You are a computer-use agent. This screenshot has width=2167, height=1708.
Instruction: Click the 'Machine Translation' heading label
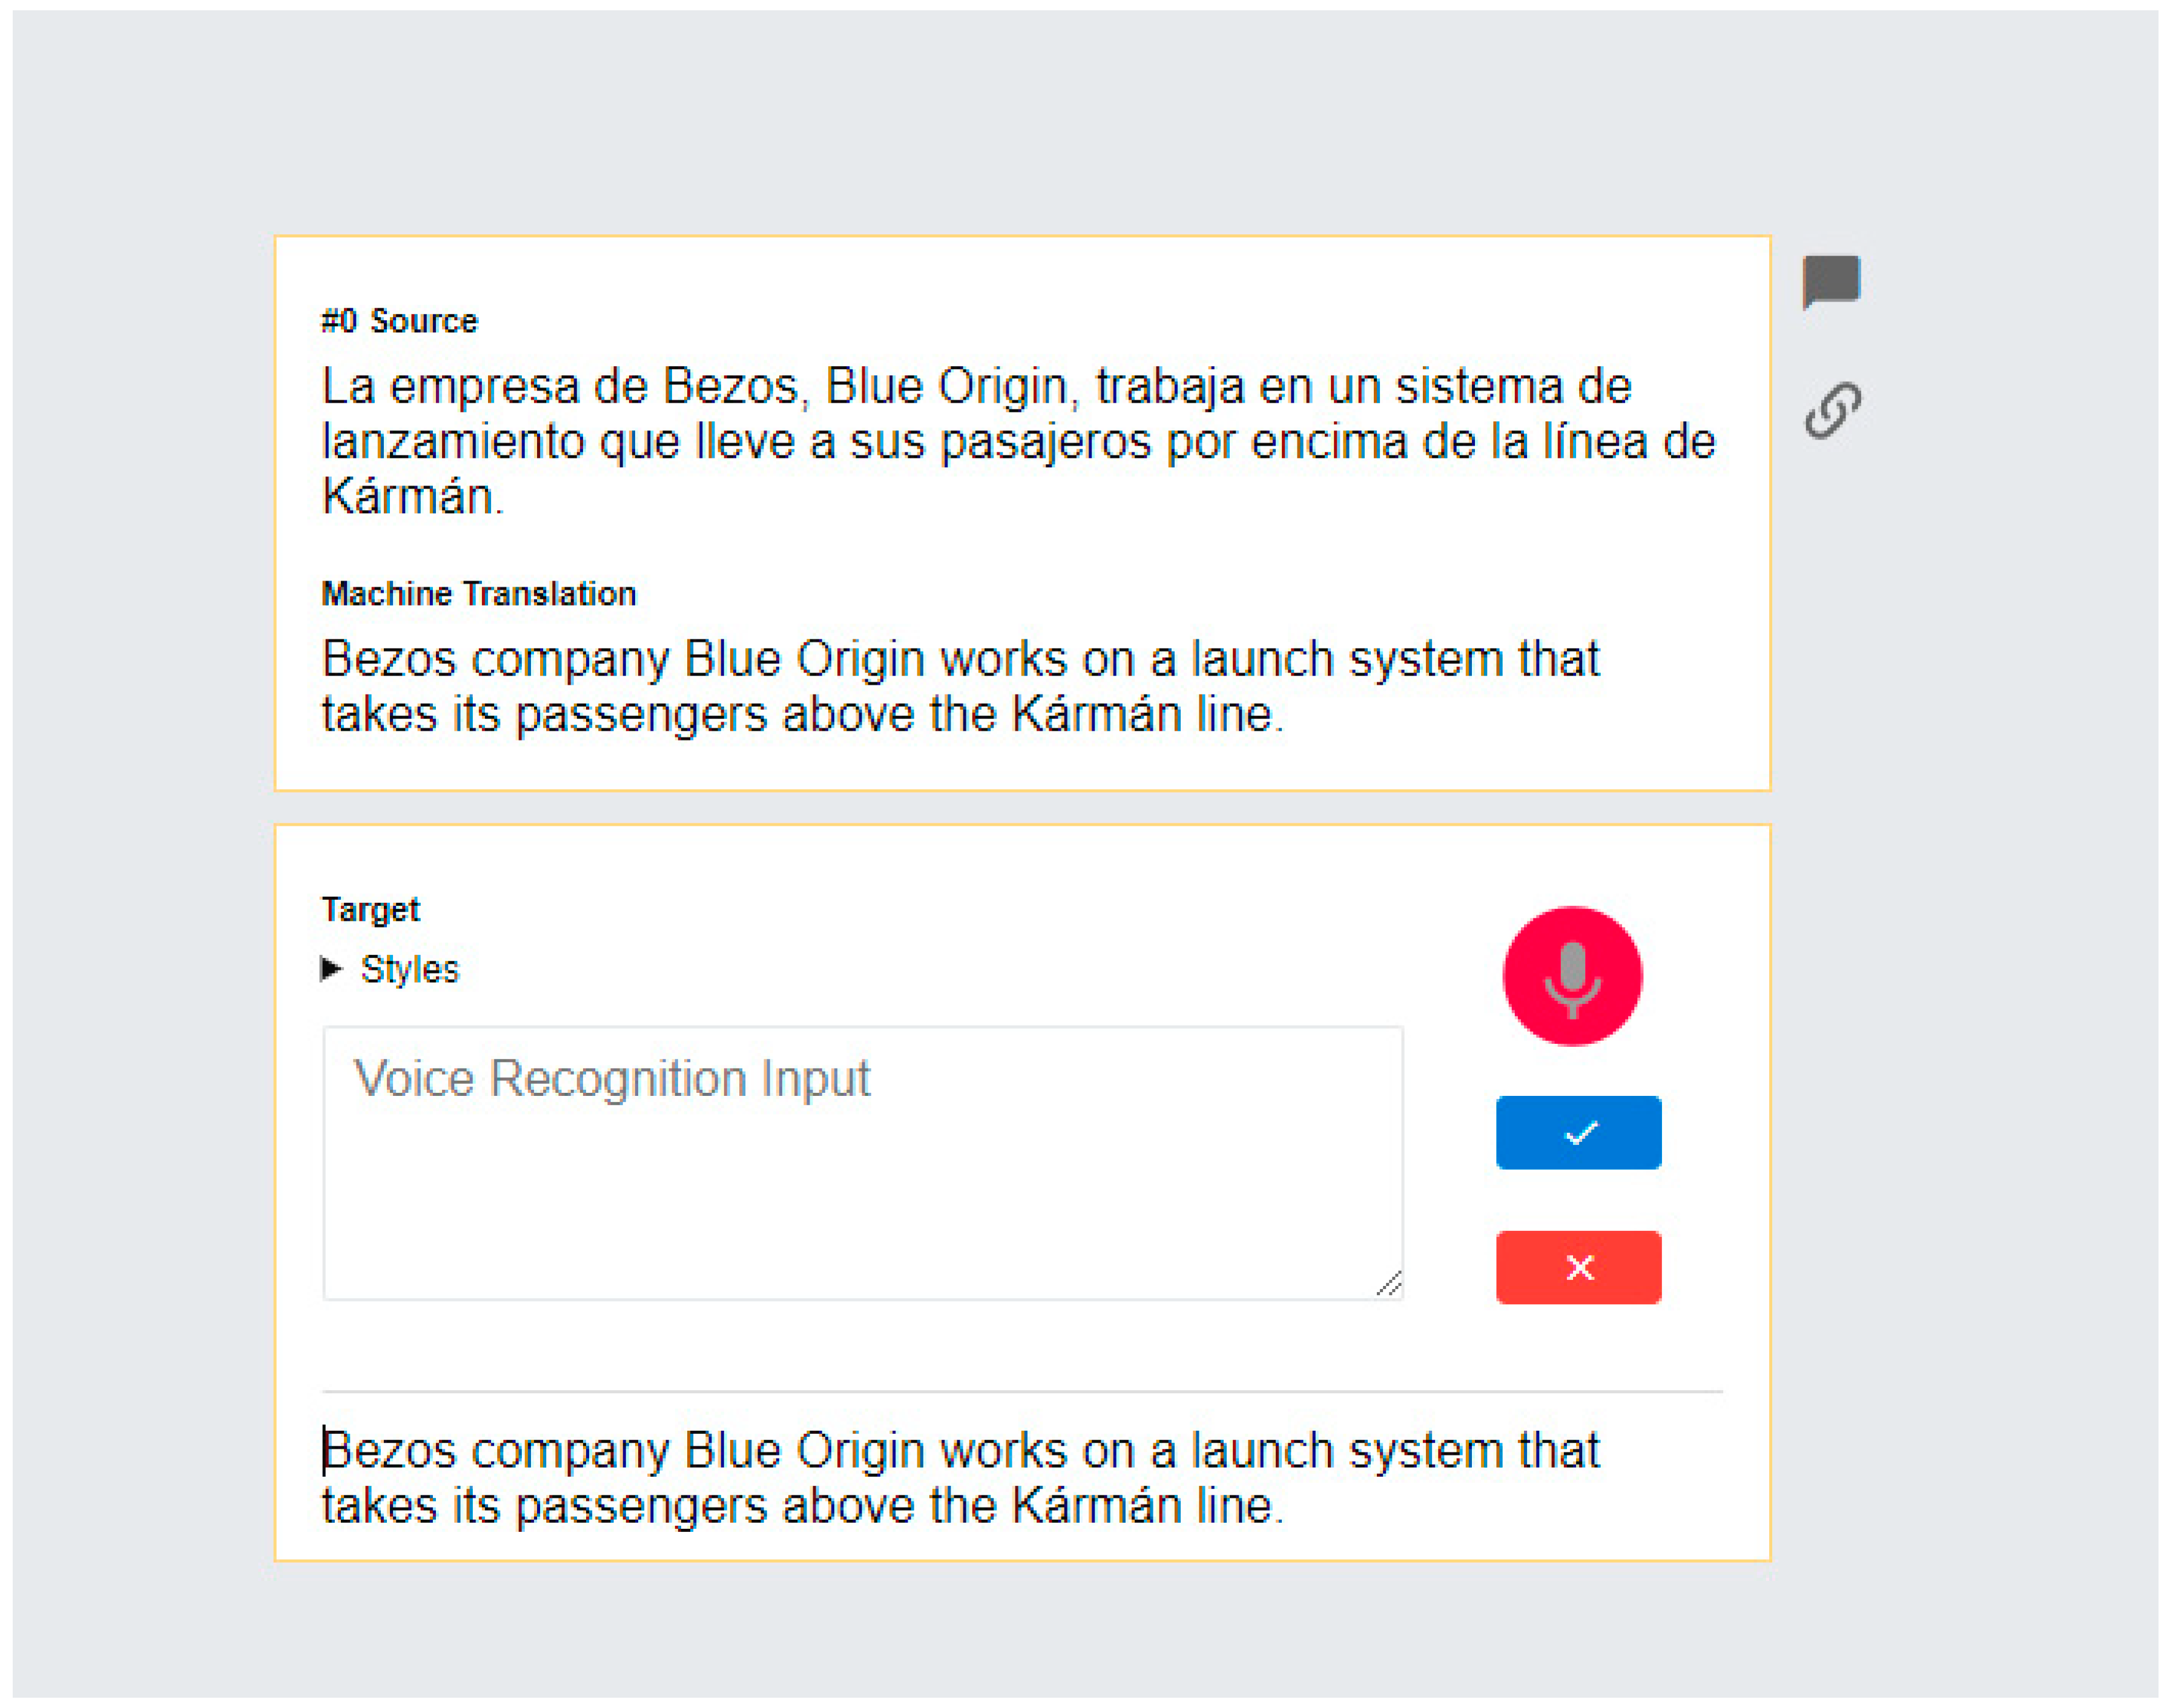click(x=478, y=593)
